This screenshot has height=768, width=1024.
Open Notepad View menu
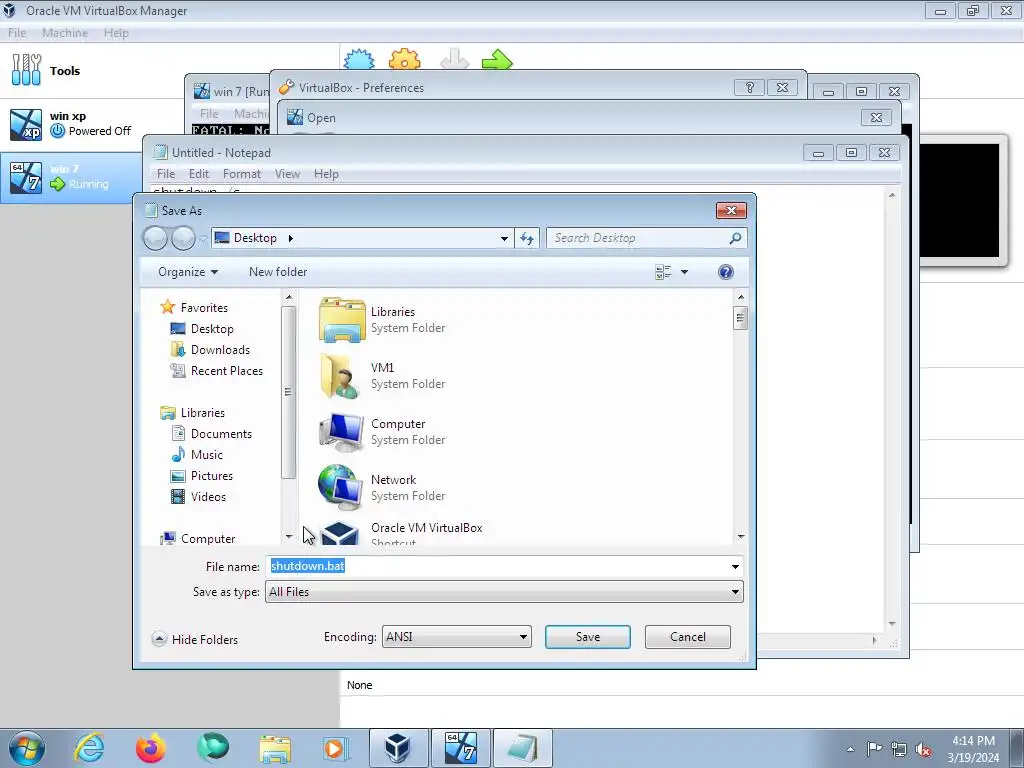pyautogui.click(x=287, y=174)
